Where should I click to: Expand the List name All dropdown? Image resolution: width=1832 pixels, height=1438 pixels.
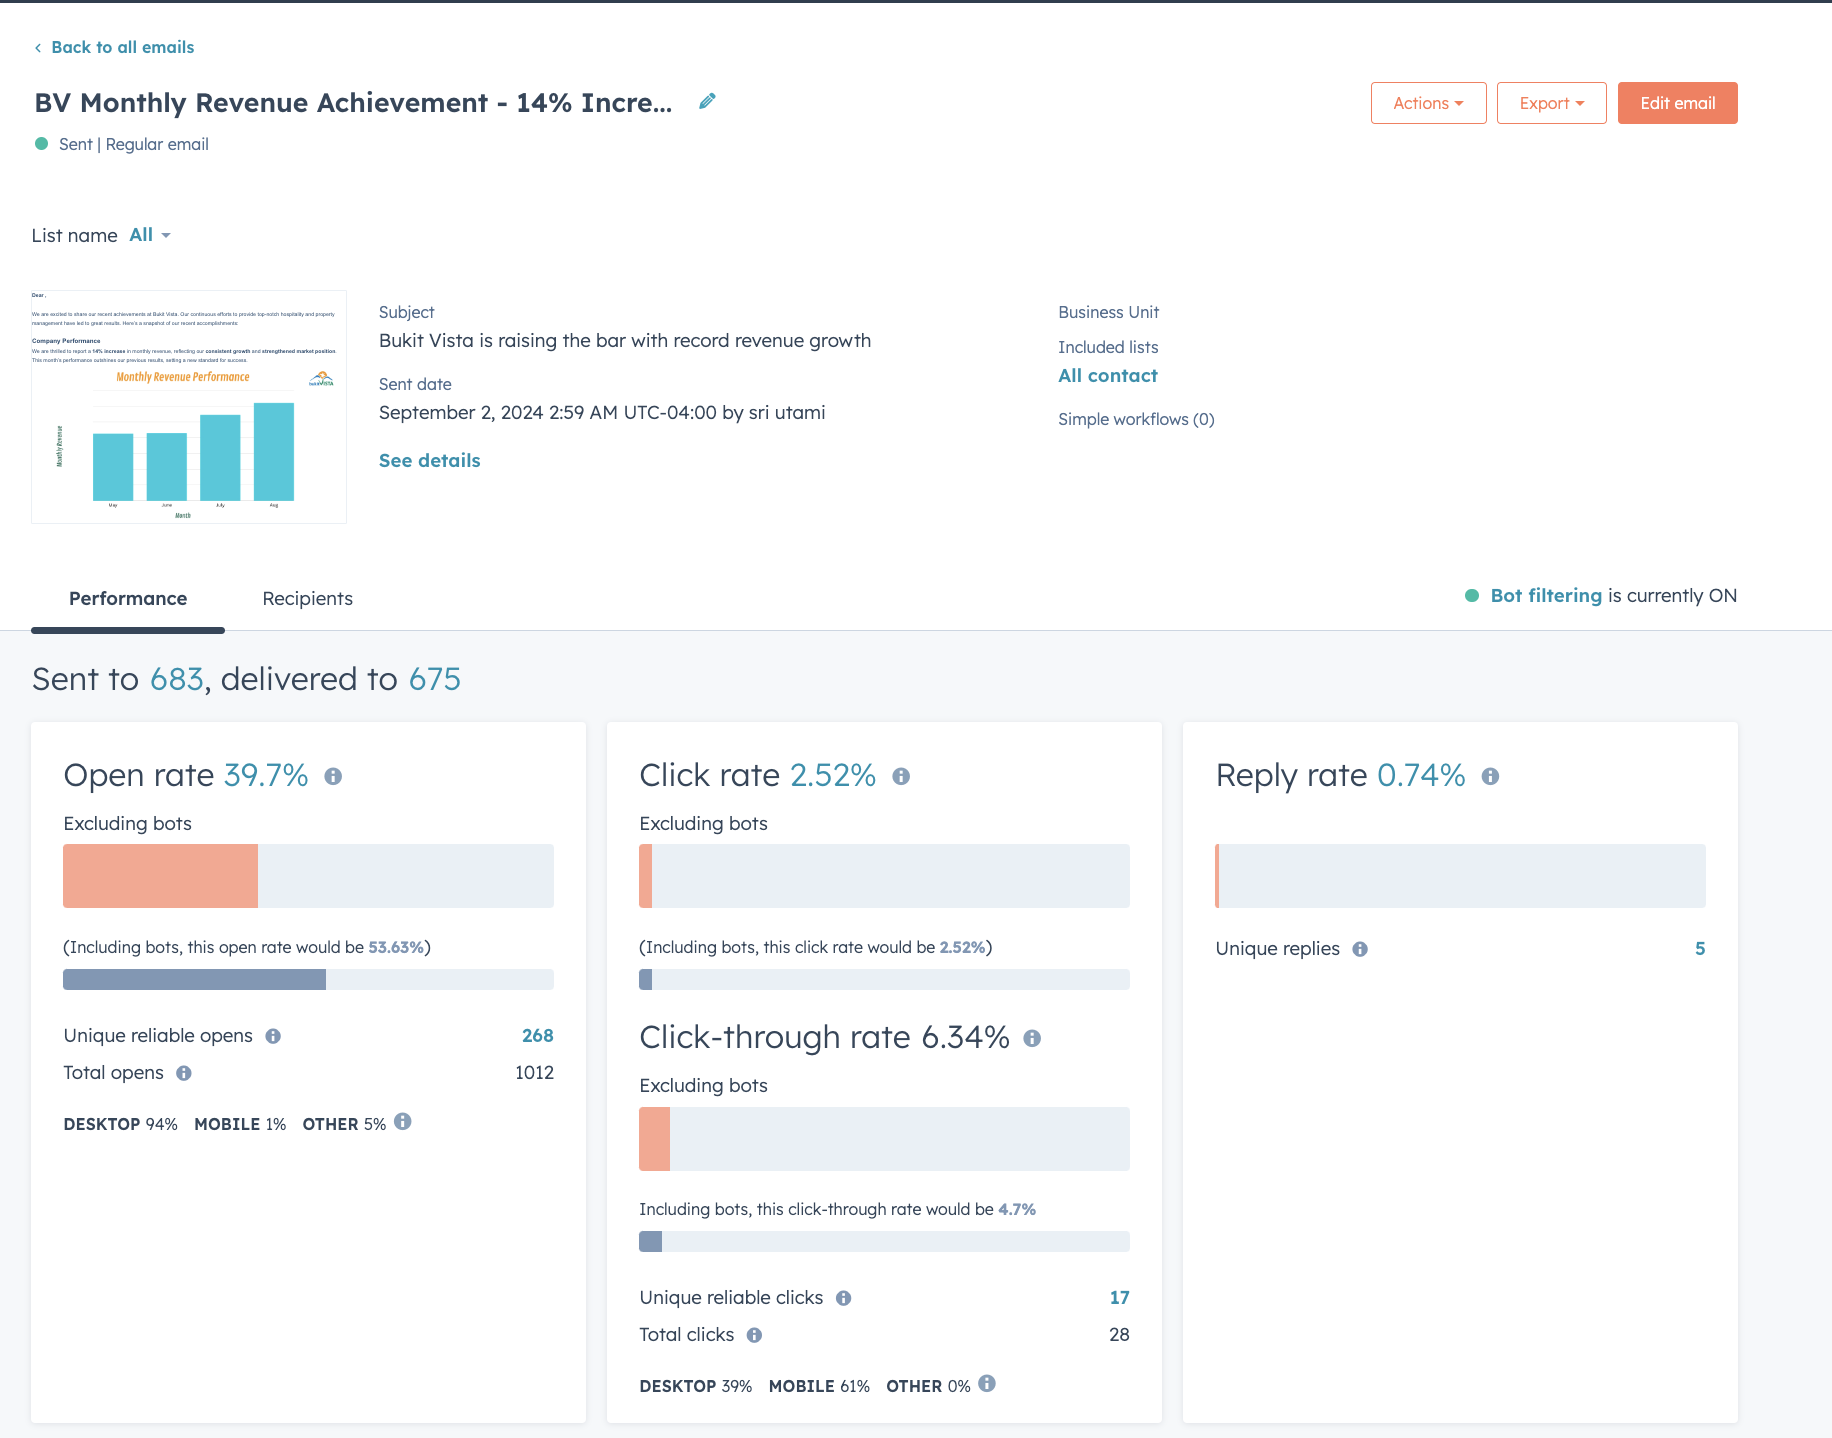tap(150, 235)
